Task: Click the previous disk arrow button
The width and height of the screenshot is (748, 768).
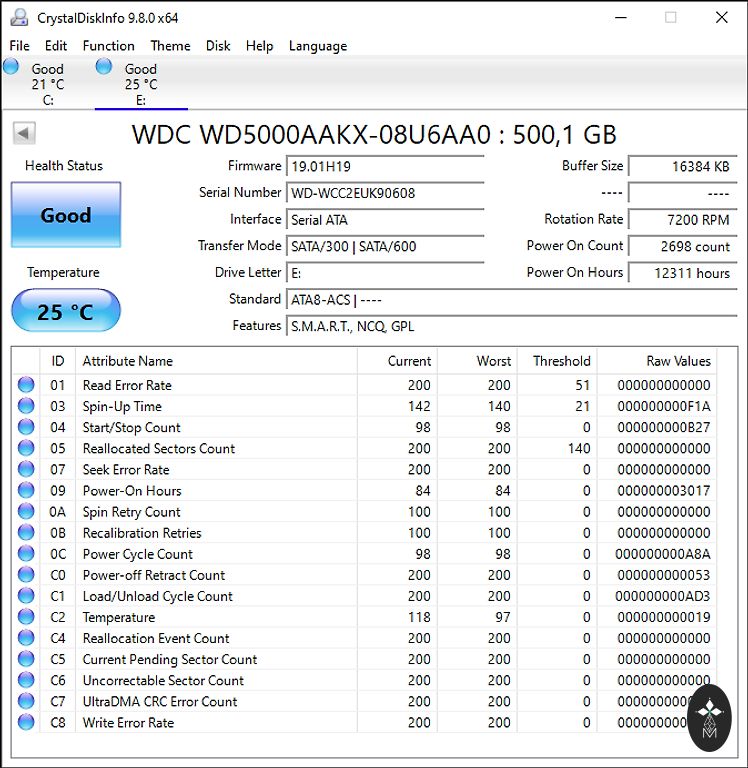Action: [x=24, y=134]
